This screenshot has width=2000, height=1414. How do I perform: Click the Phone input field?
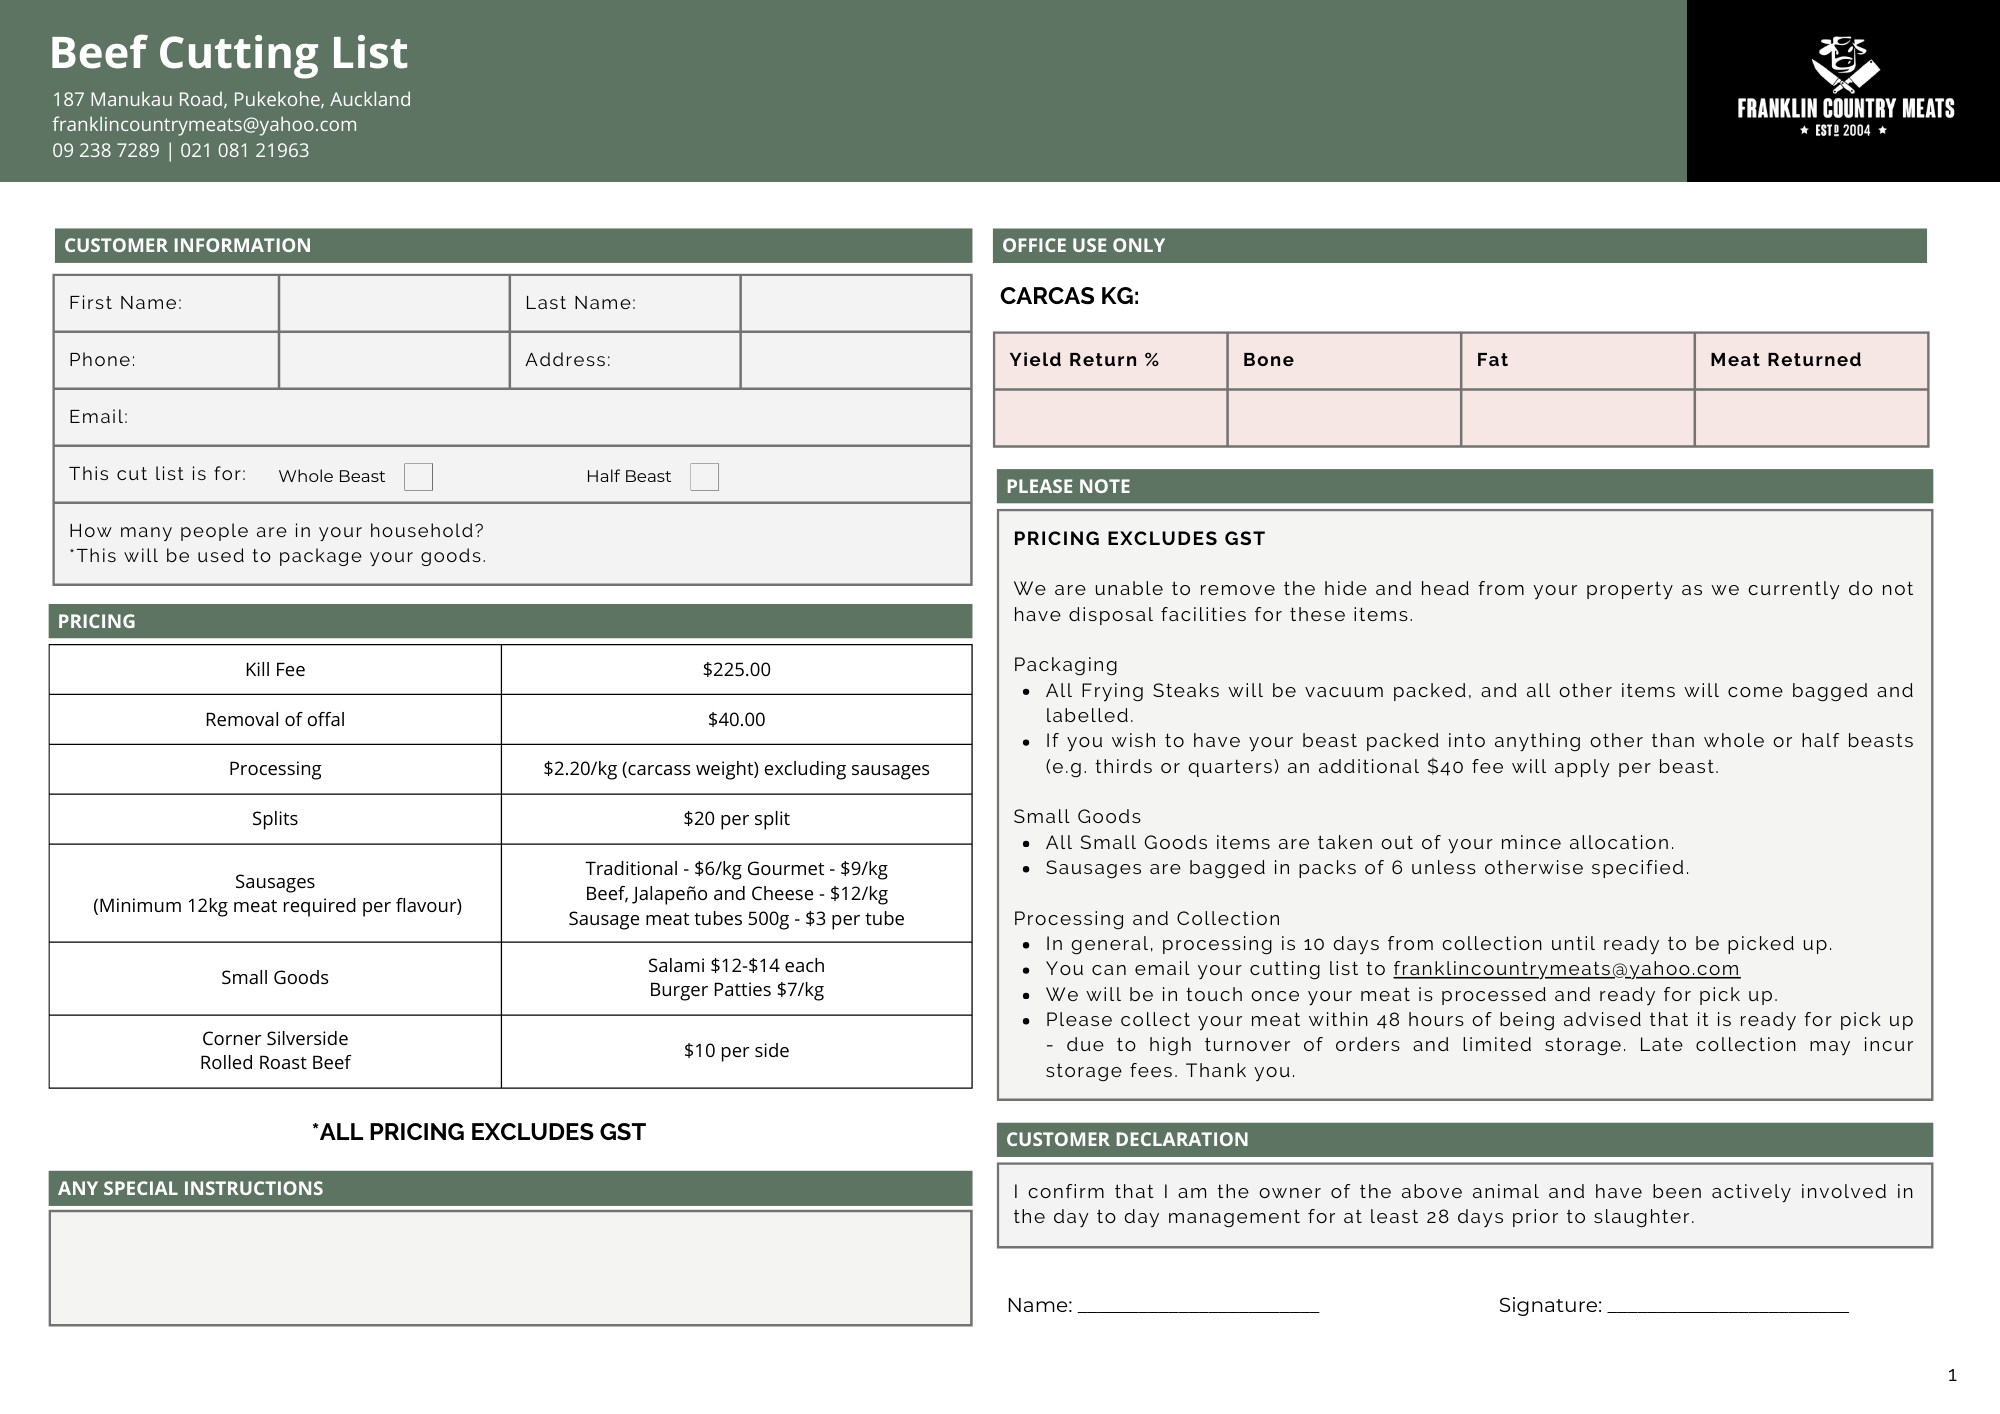tap(394, 360)
